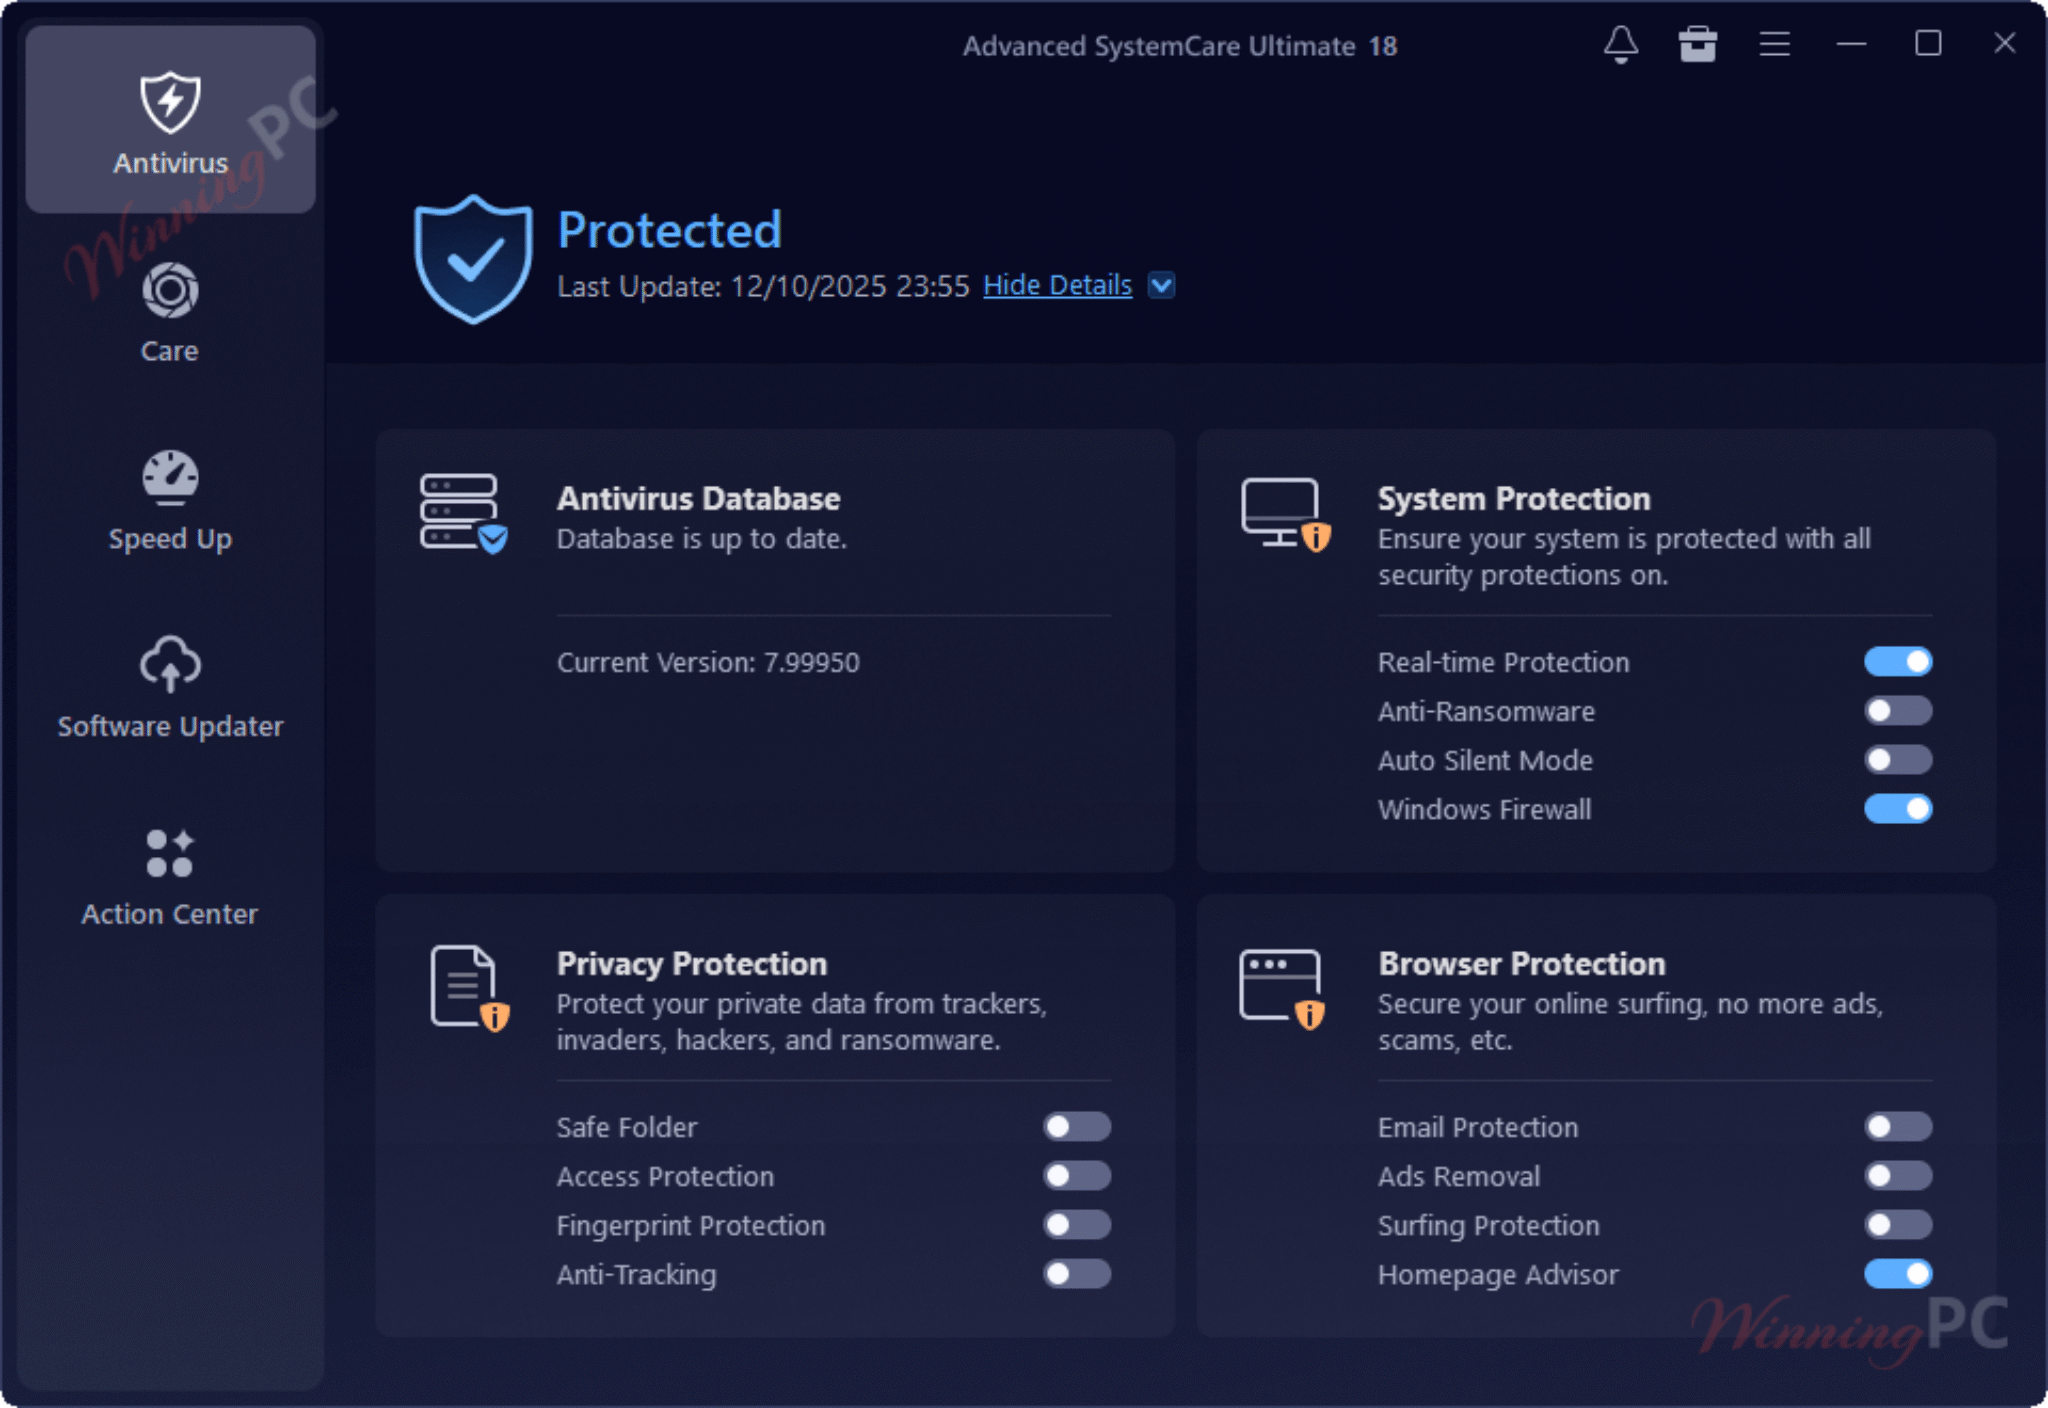This screenshot has width=2048, height=1408.
Task: Enable Email Protection toggle
Action: [1898, 1126]
